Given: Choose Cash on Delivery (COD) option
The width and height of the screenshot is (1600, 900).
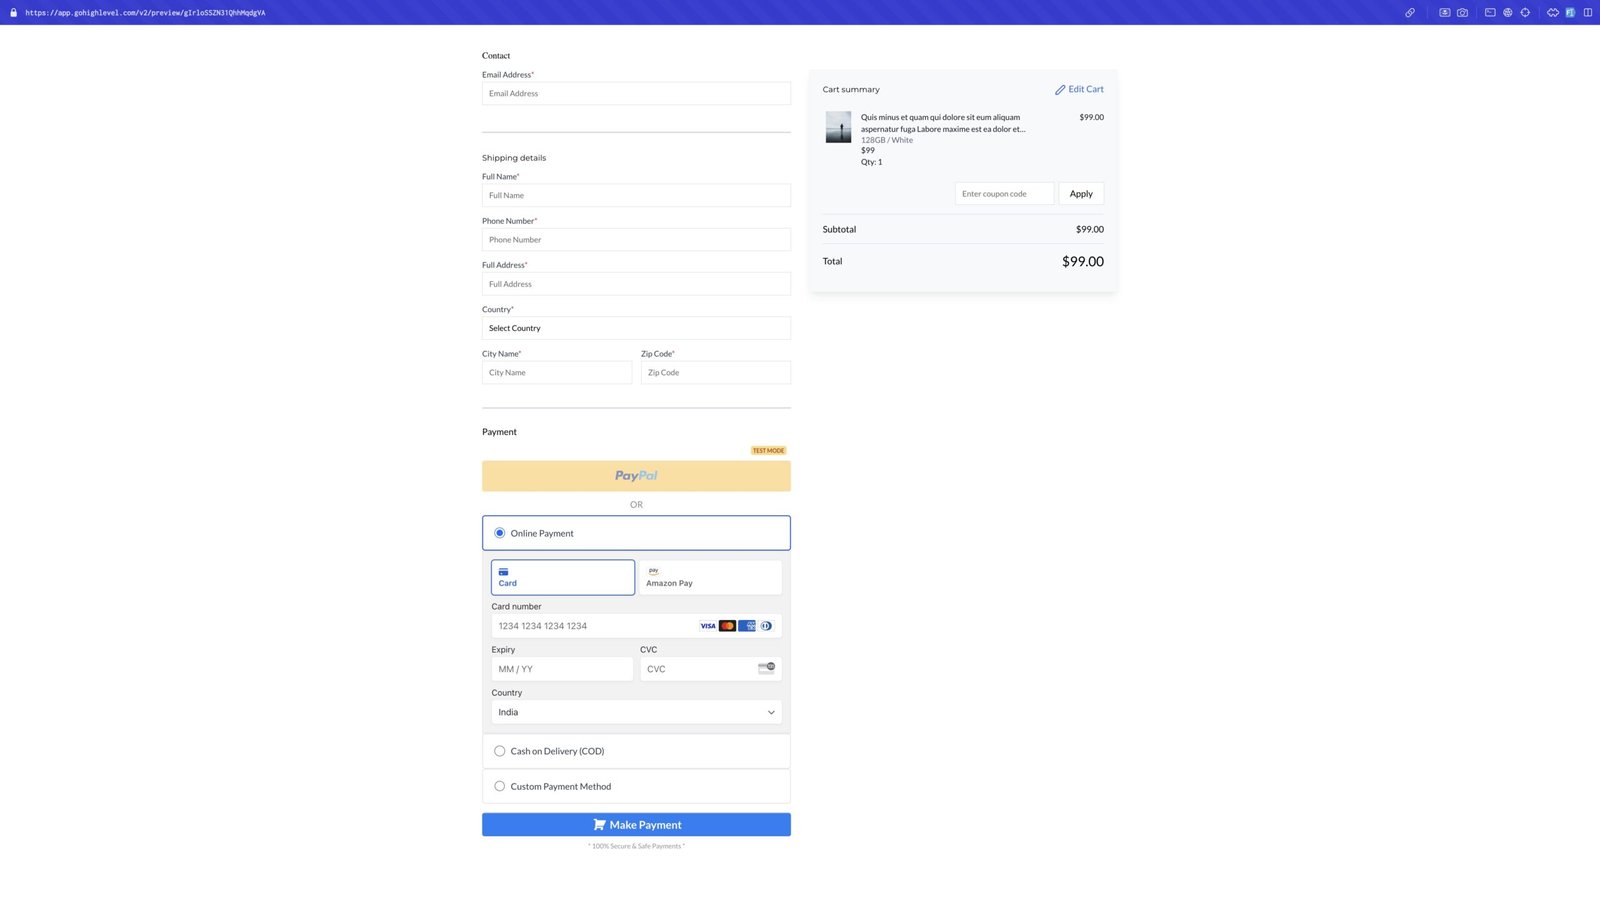Looking at the screenshot, I should [500, 751].
